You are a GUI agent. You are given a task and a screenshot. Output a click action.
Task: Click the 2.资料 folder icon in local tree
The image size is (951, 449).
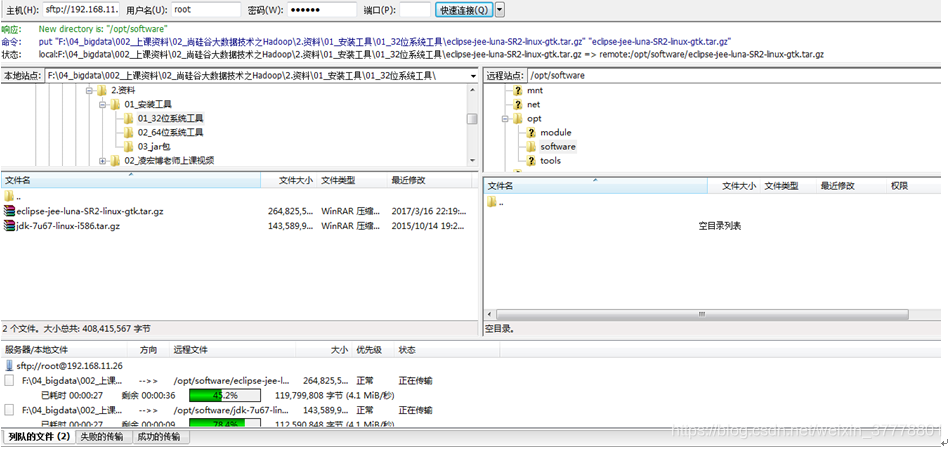click(102, 90)
